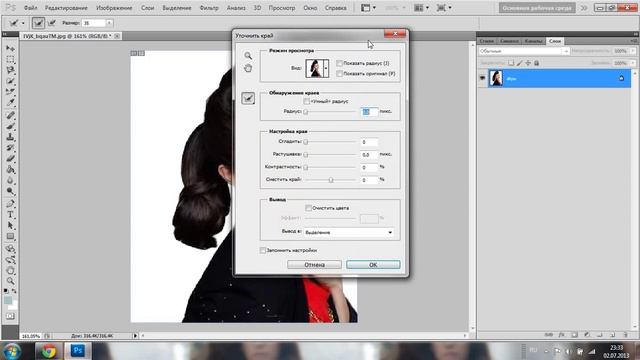640x360 pixels.
Task: Open the Изображение menu
Action: point(114,8)
